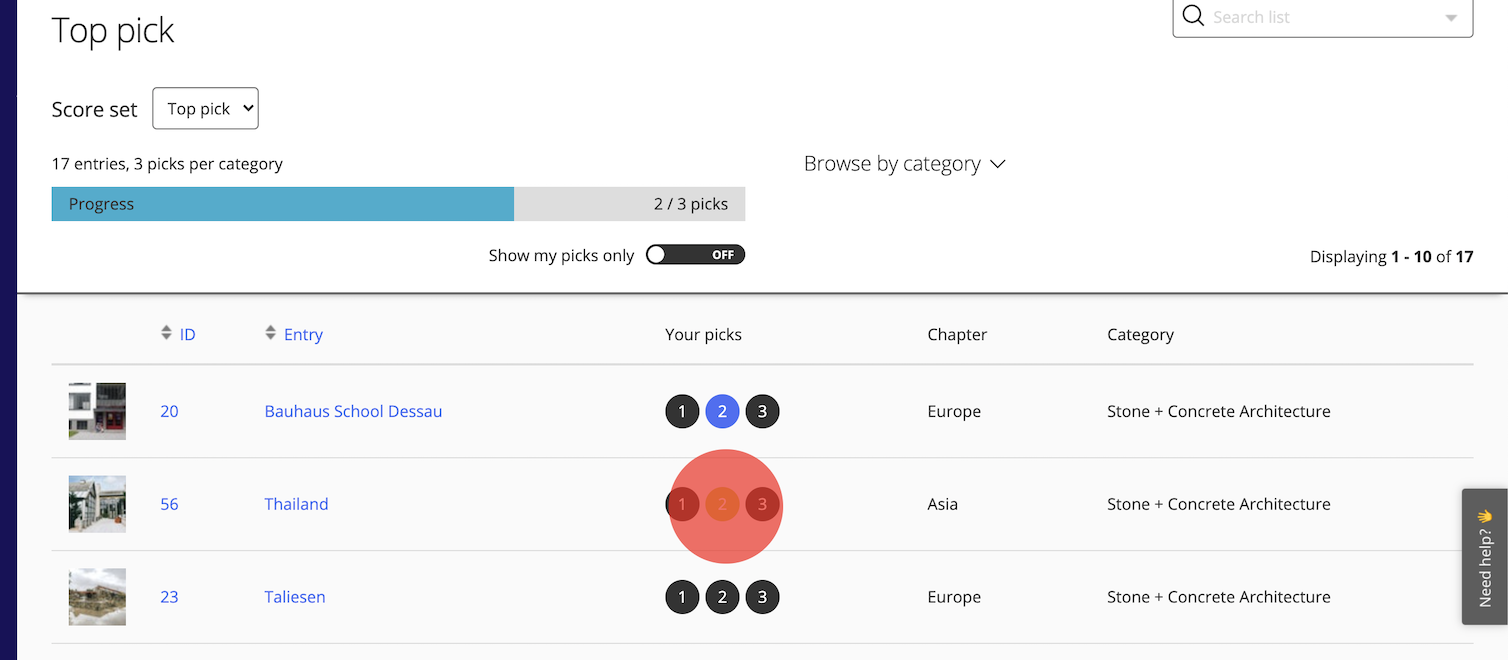Toggle pick 2 for Thailand entry

722,504
